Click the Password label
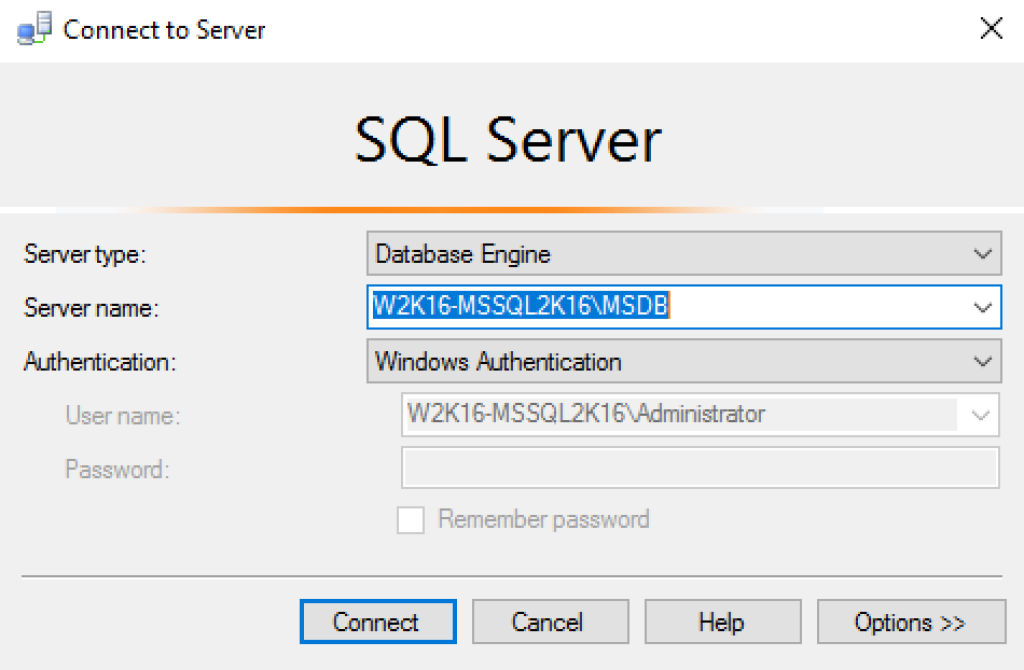The width and height of the screenshot is (1024, 670). pos(118,470)
